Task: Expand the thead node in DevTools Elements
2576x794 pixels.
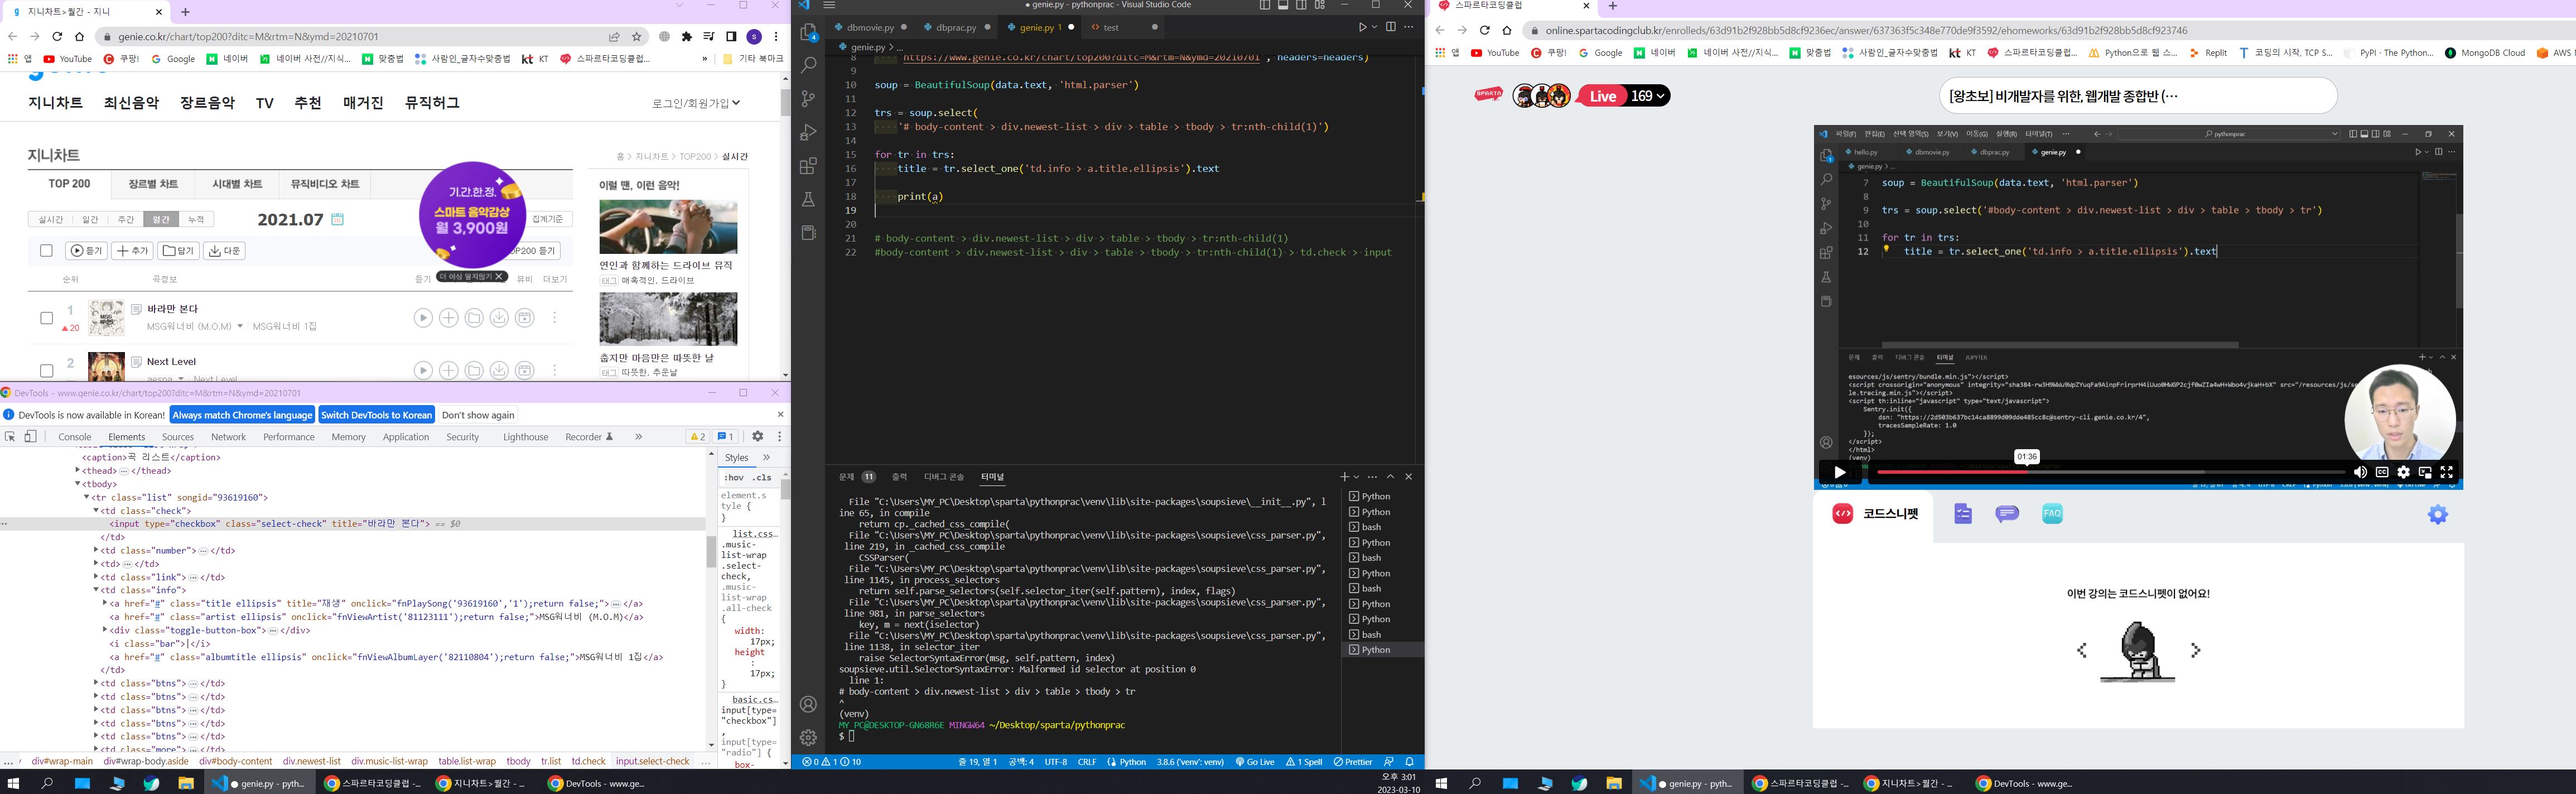Action: pyautogui.click(x=78, y=471)
